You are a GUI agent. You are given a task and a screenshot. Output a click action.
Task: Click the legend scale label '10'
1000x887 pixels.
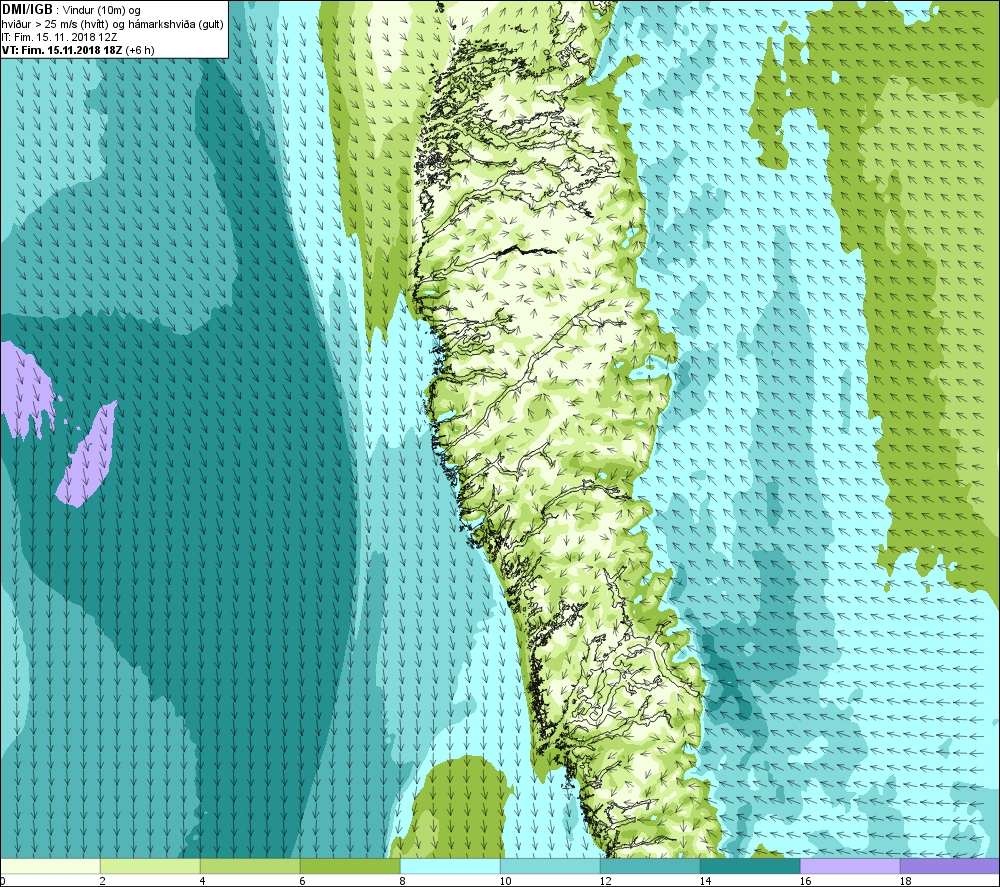(505, 881)
